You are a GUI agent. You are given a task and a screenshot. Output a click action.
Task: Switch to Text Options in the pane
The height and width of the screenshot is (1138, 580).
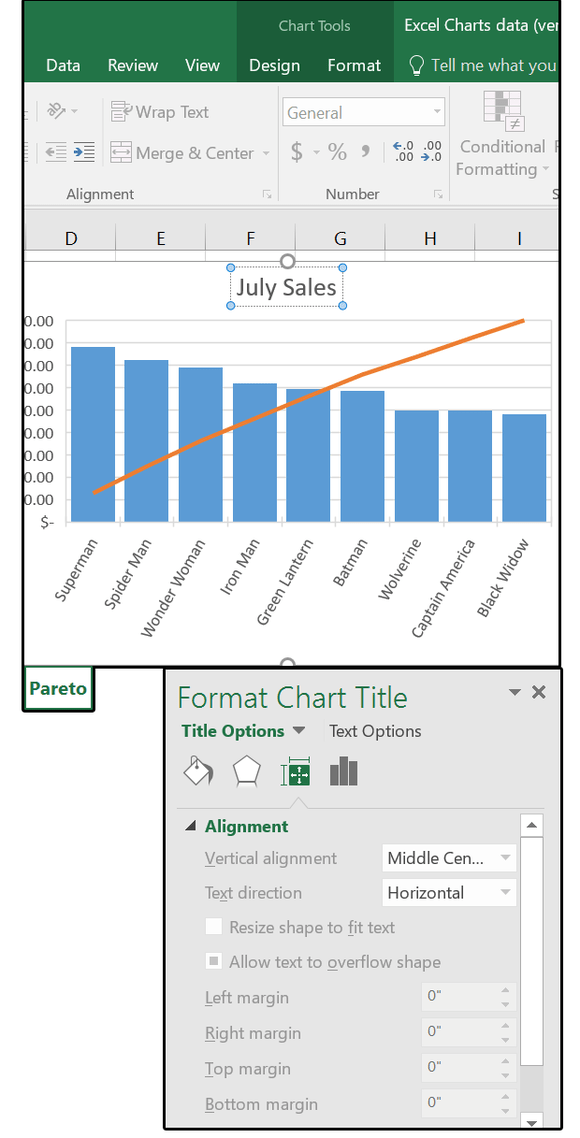(375, 731)
